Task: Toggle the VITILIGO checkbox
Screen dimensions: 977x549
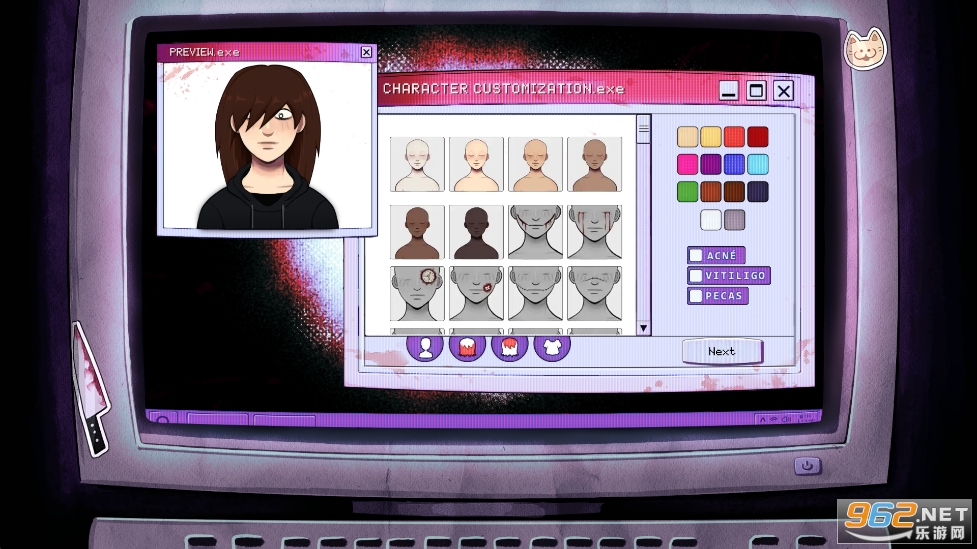Action: tap(696, 276)
